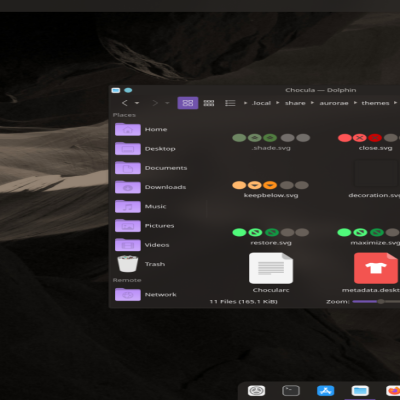Screen dimensions: 400x400
Task: Open the app store icon in dock
Action: pyautogui.click(x=326, y=390)
